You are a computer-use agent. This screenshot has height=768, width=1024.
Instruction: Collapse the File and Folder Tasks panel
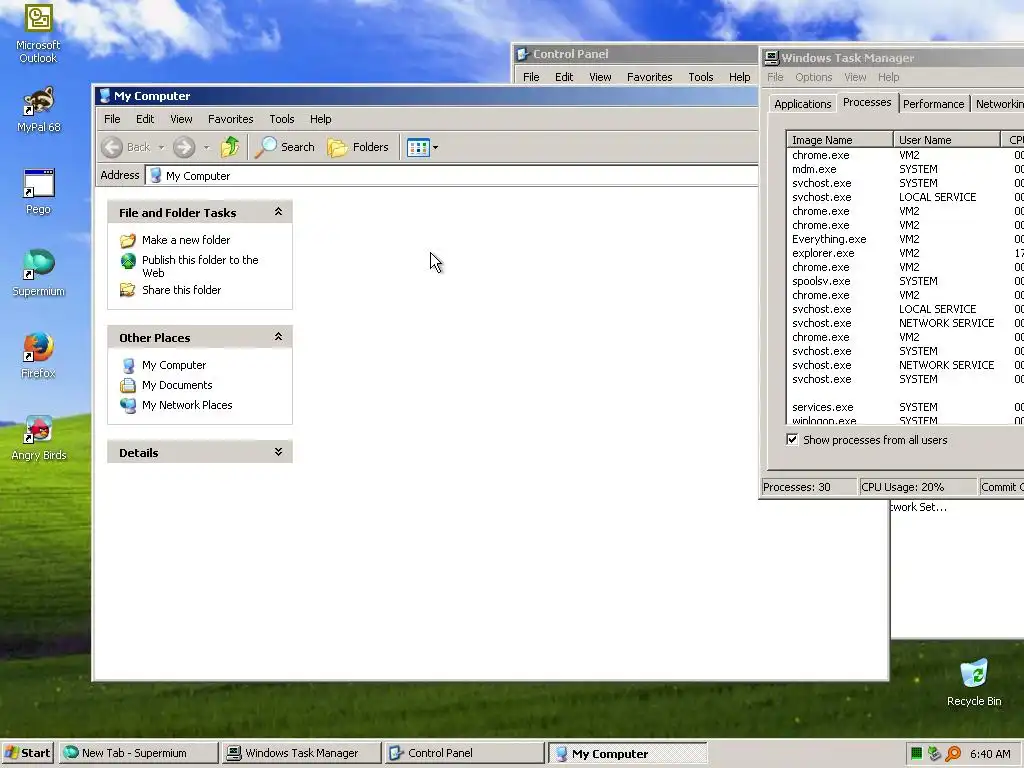click(x=278, y=212)
